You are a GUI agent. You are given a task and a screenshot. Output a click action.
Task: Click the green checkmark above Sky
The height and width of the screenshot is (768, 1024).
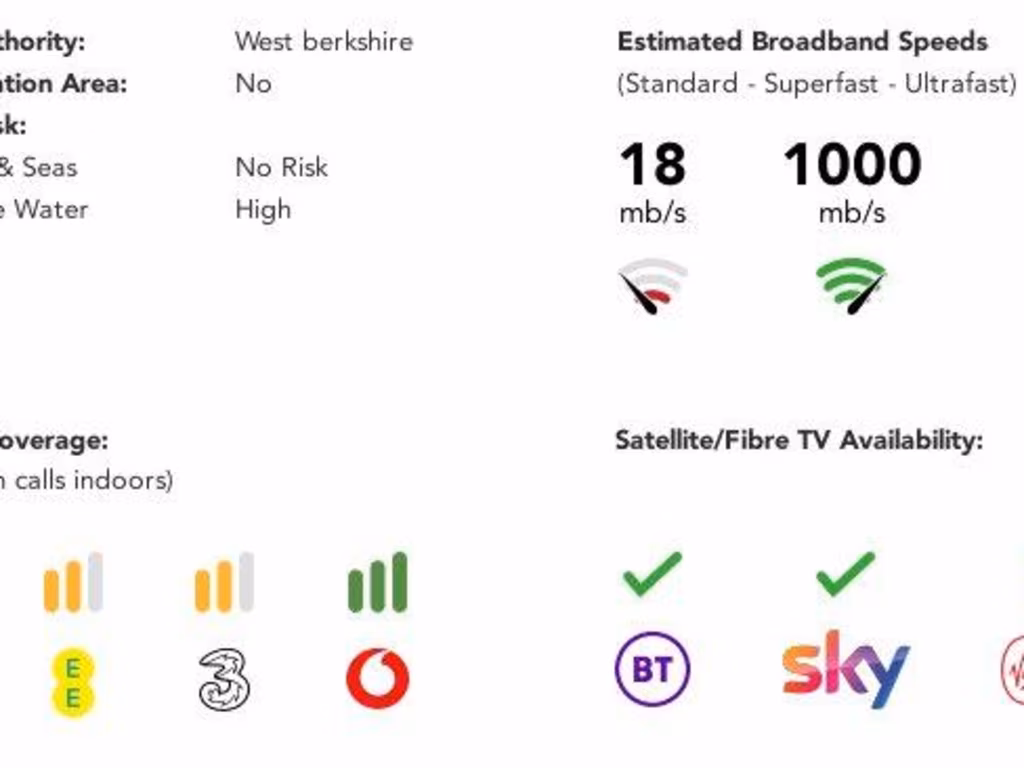click(845, 574)
